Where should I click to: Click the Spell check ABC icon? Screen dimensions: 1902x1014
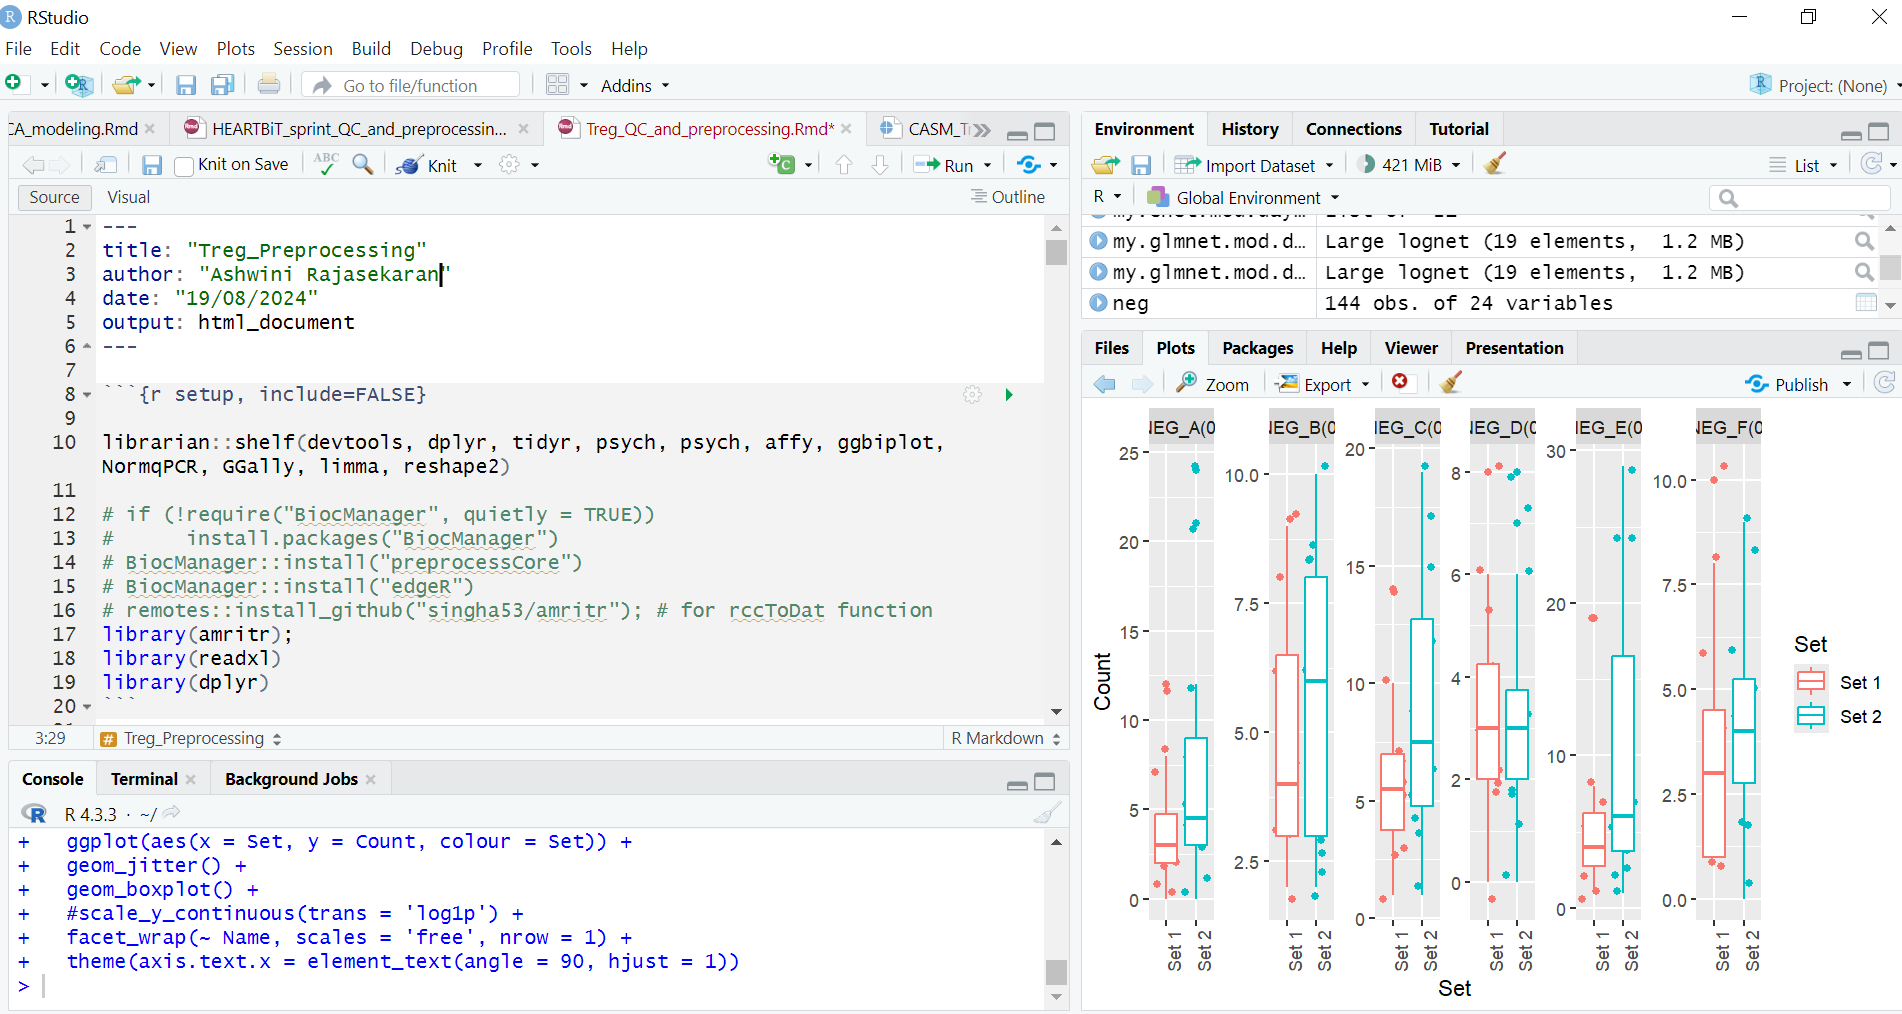(326, 164)
